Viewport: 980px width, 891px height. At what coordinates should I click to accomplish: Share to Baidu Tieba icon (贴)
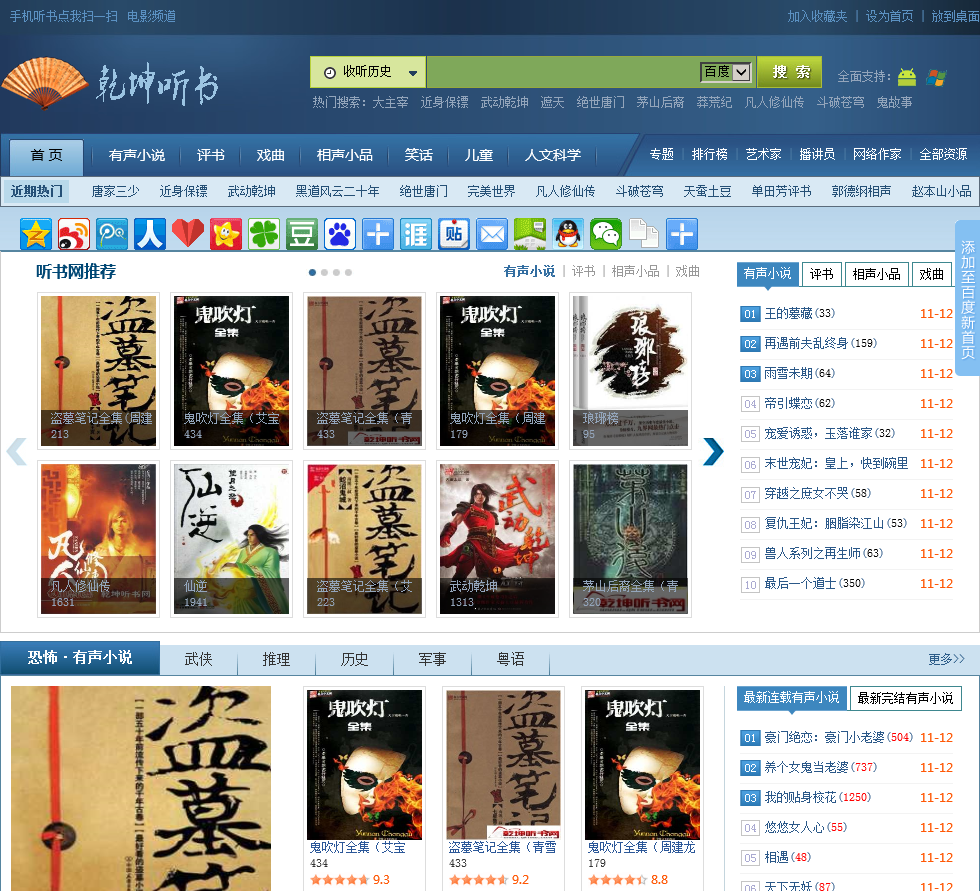click(x=454, y=234)
